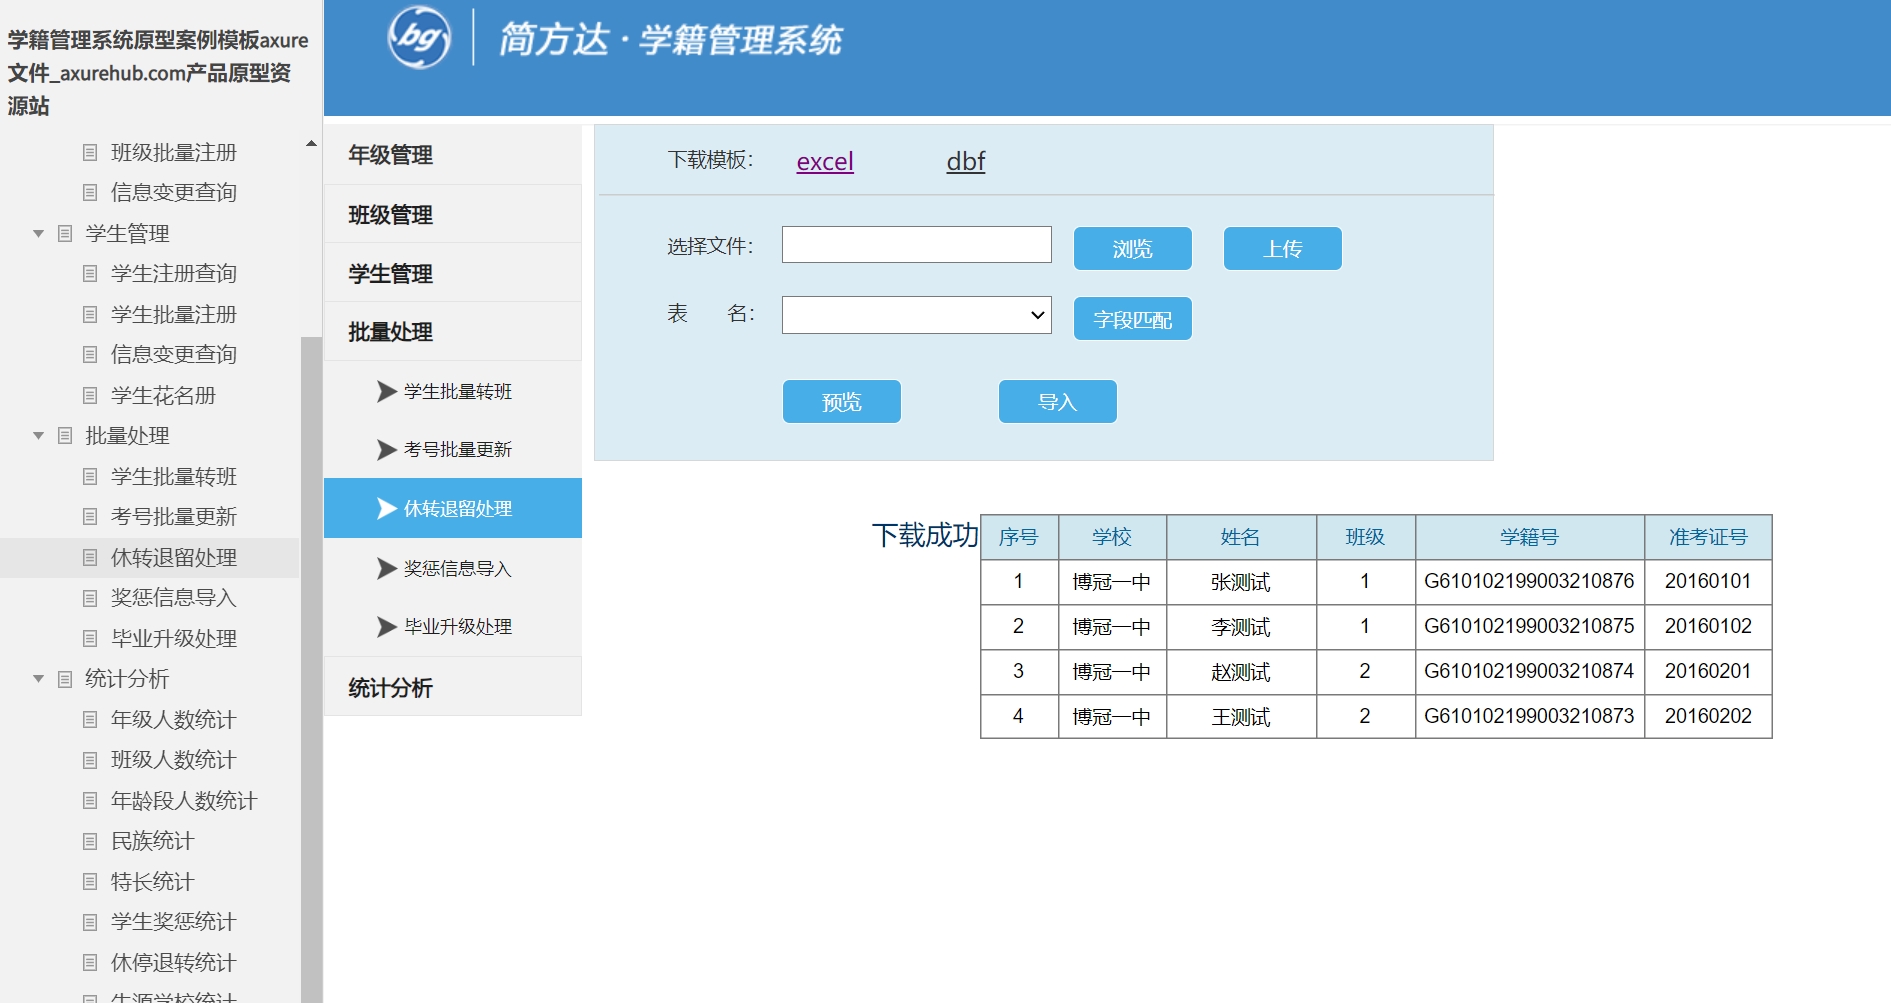Screen dimensions: 1891x1003
Task: Open 统计分析 in middle menu
Action: [452, 687]
